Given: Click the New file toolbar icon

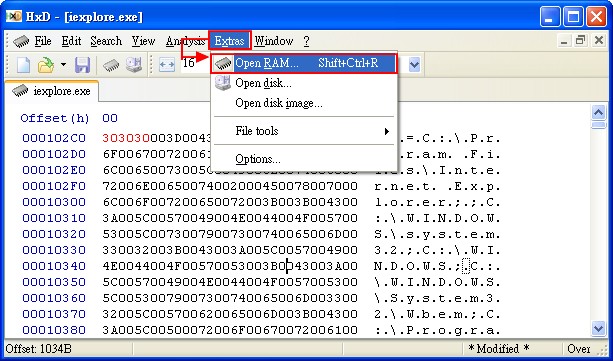Looking at the screenshot, I should [23, 65].
